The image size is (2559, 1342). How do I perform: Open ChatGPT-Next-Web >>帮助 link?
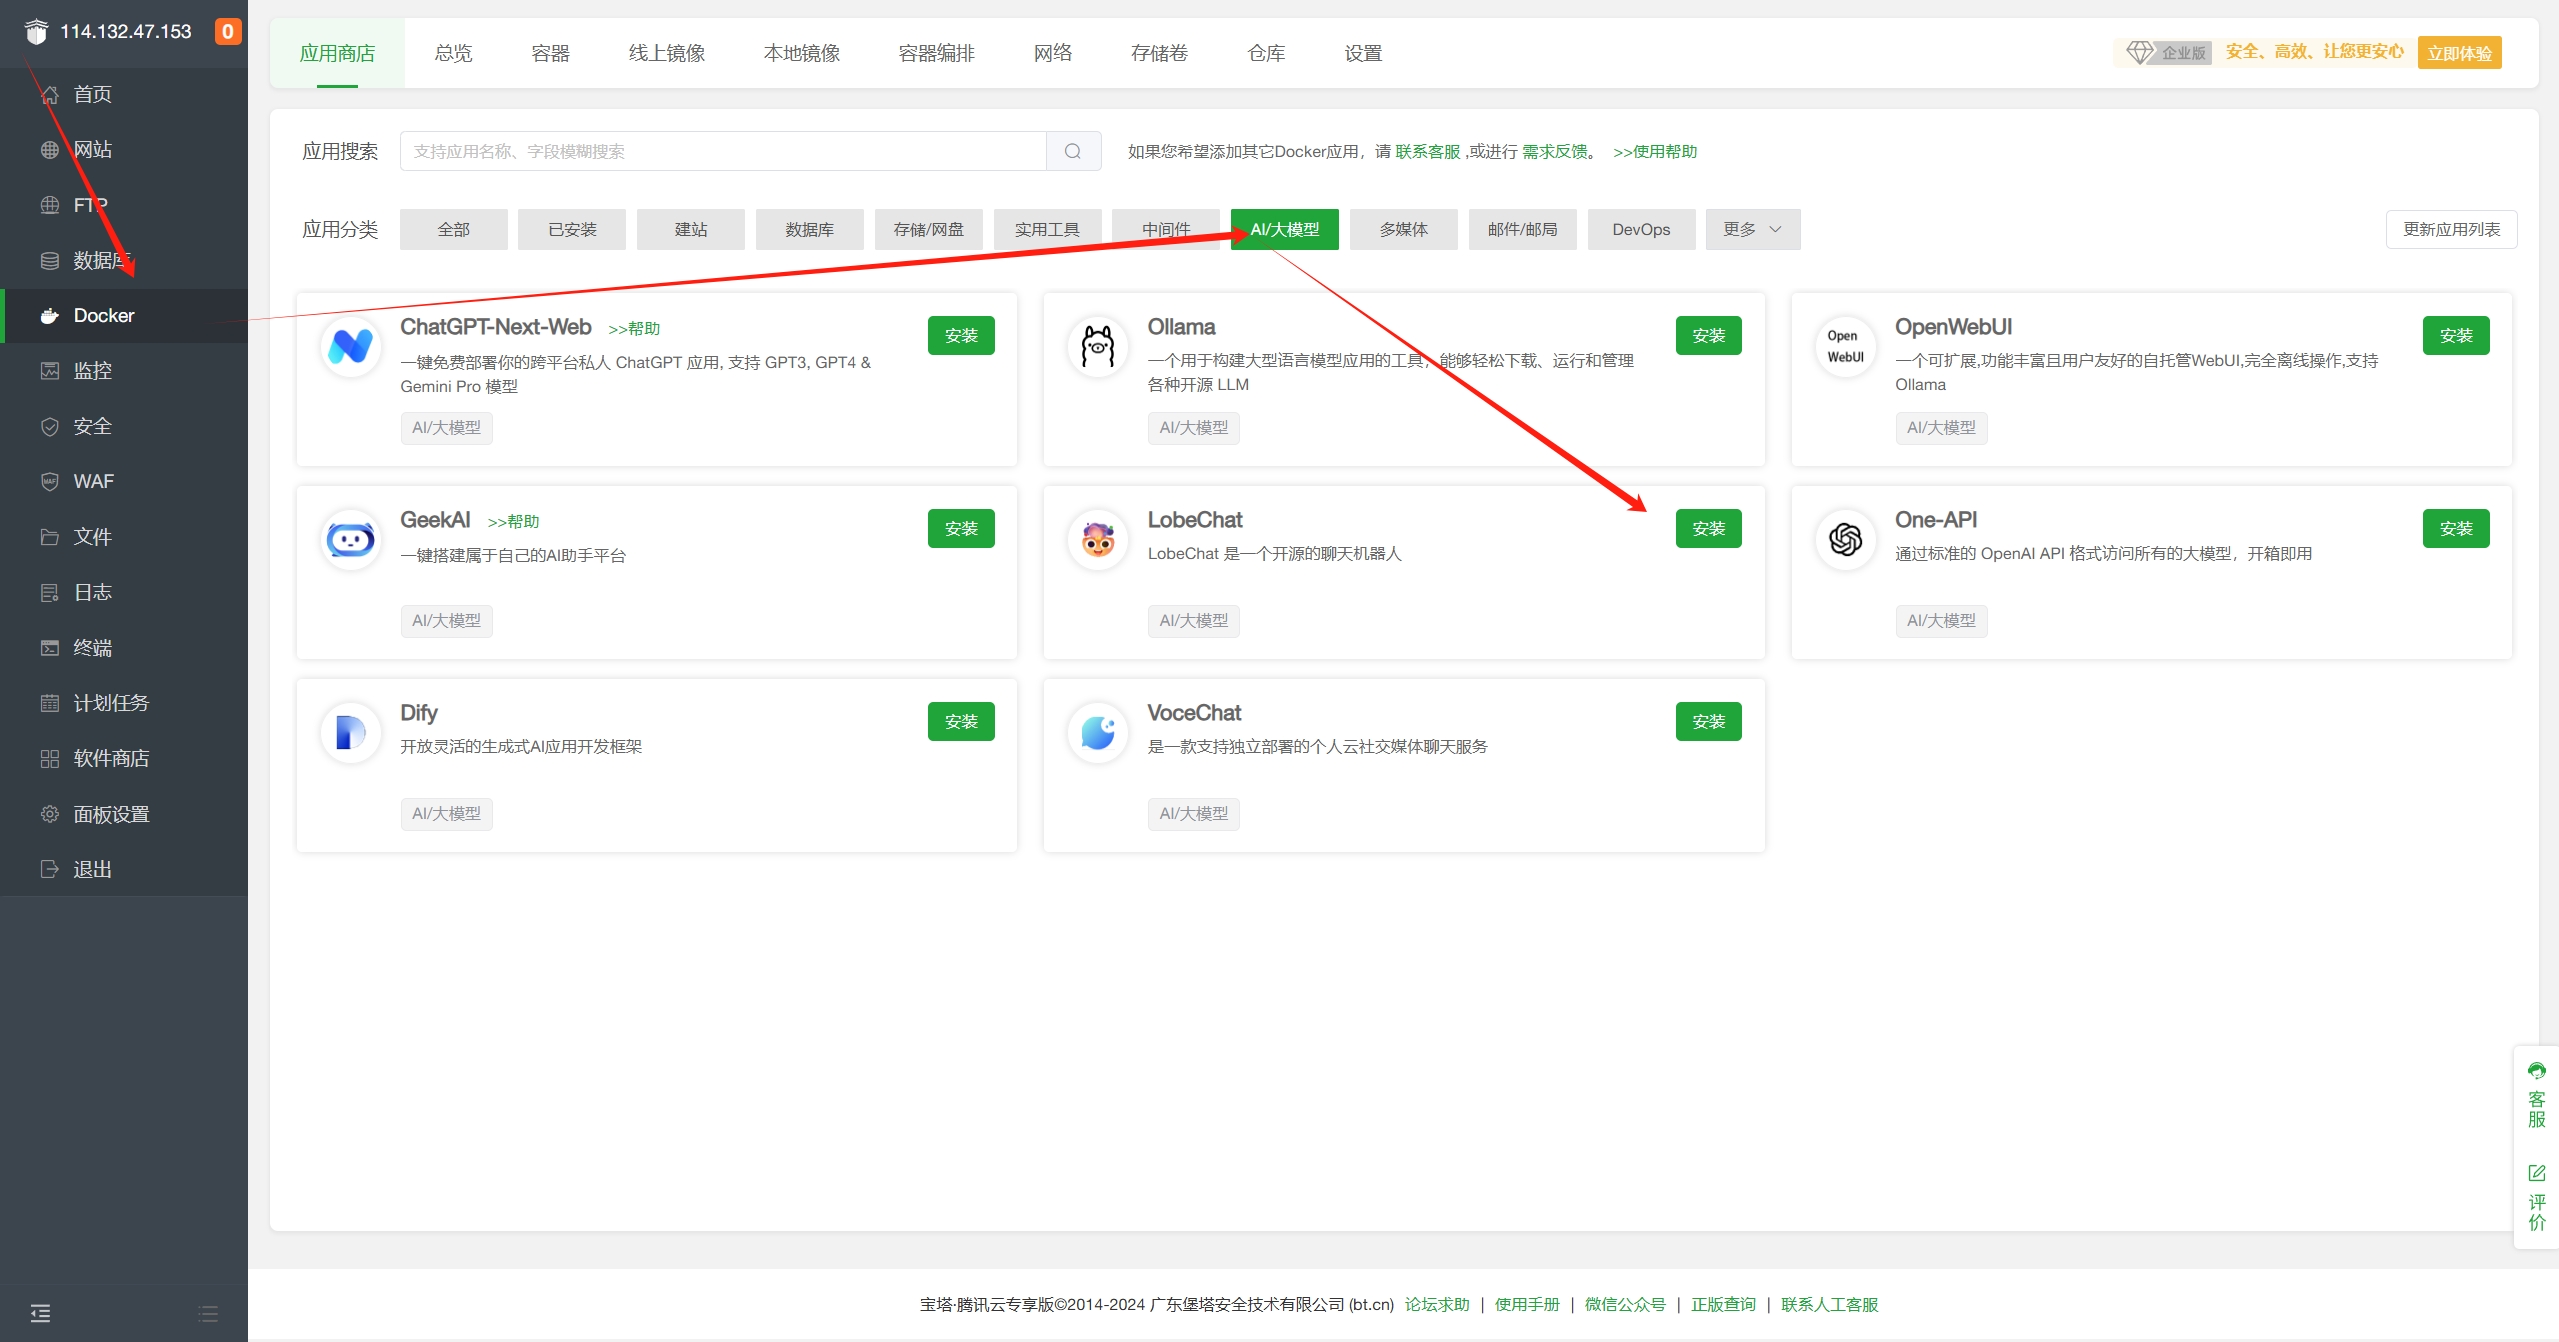pyautogui.click(x=634, y=329)
